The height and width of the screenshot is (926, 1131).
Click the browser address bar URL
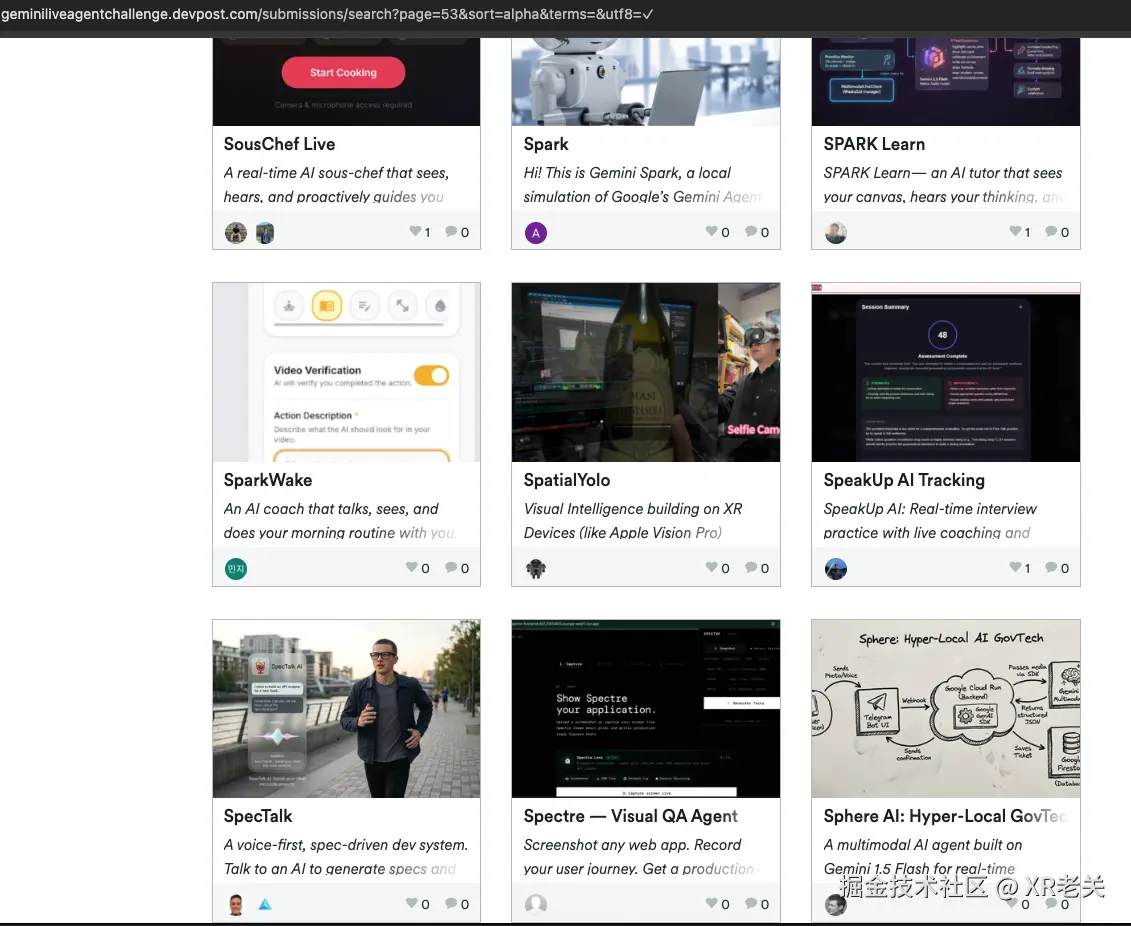[327, 14]
